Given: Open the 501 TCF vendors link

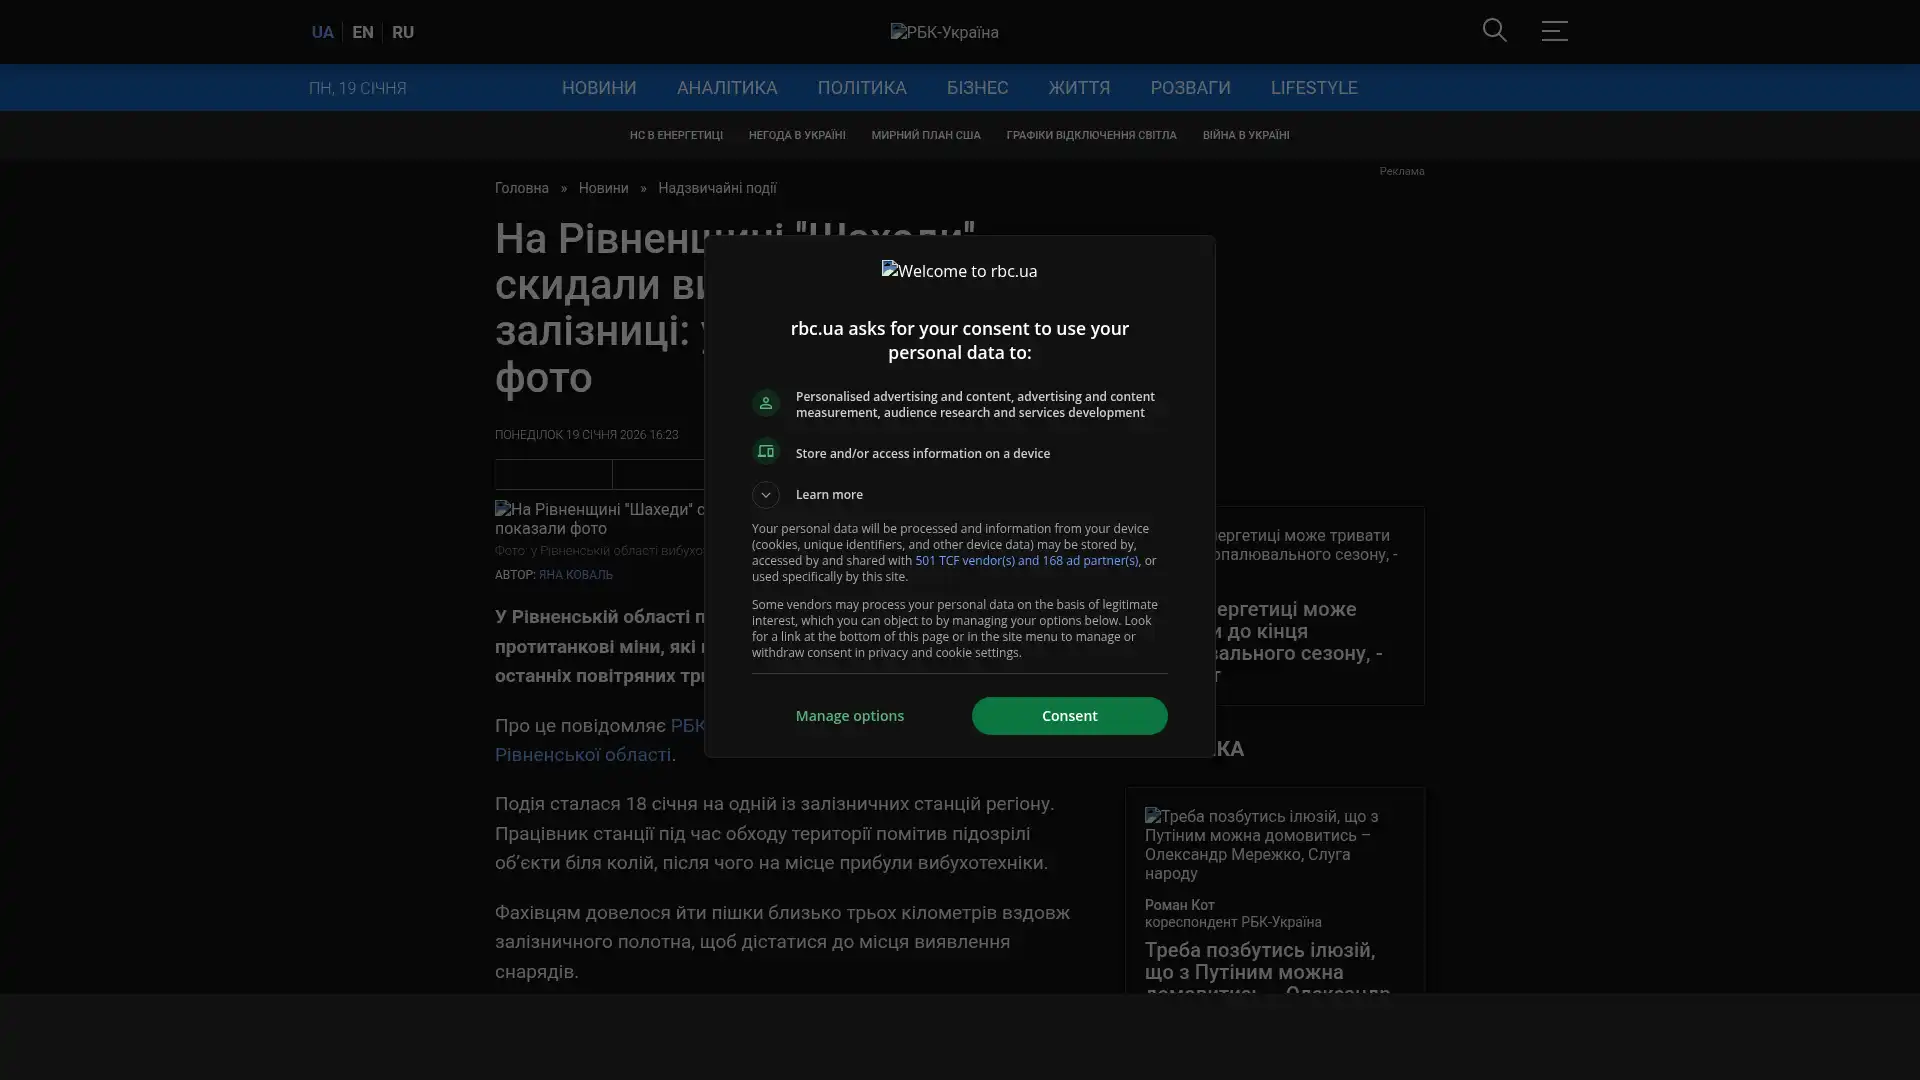Looking at the screenshot, I should (1026, 561).
